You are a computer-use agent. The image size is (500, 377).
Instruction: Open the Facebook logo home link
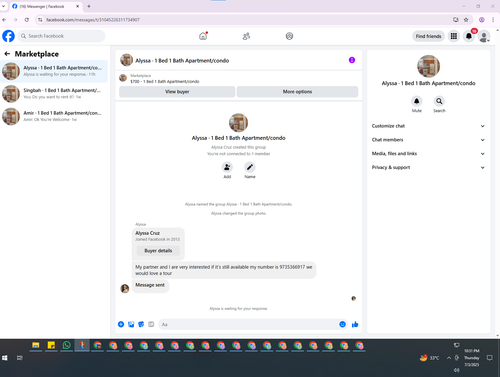pyautogui.click(x=8, y=36)
